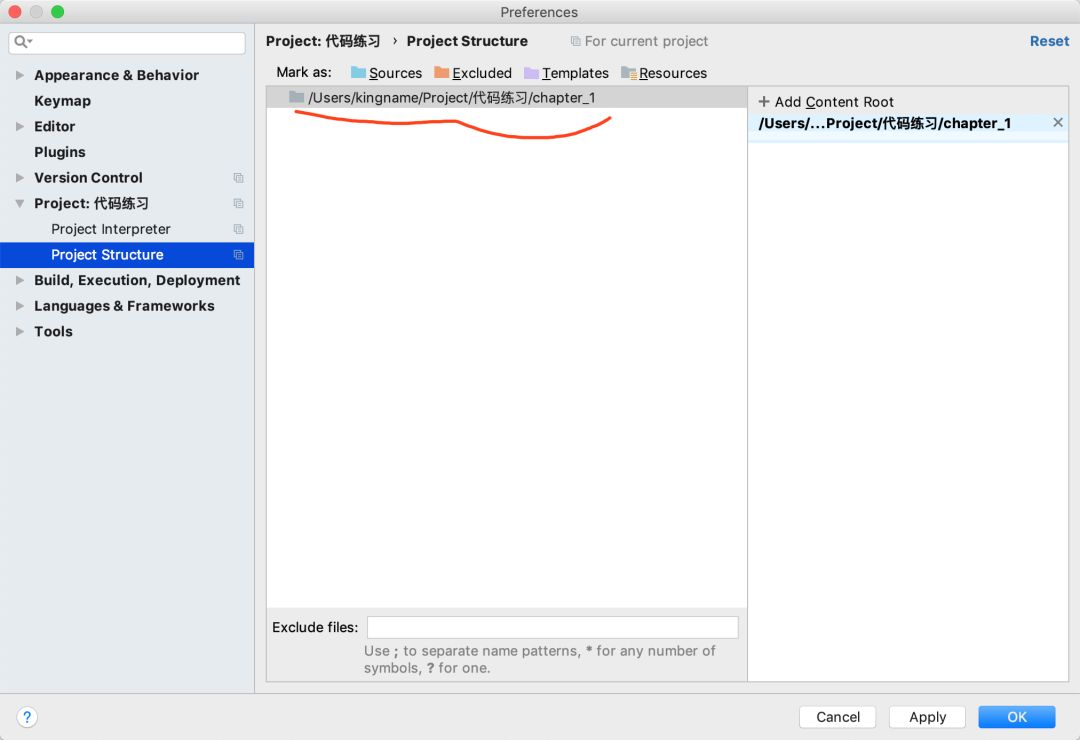Image resolution: width=1080 pixels, height=740 pixels.
Task: Mark folder as Resources
Action: tap(663, 73)
